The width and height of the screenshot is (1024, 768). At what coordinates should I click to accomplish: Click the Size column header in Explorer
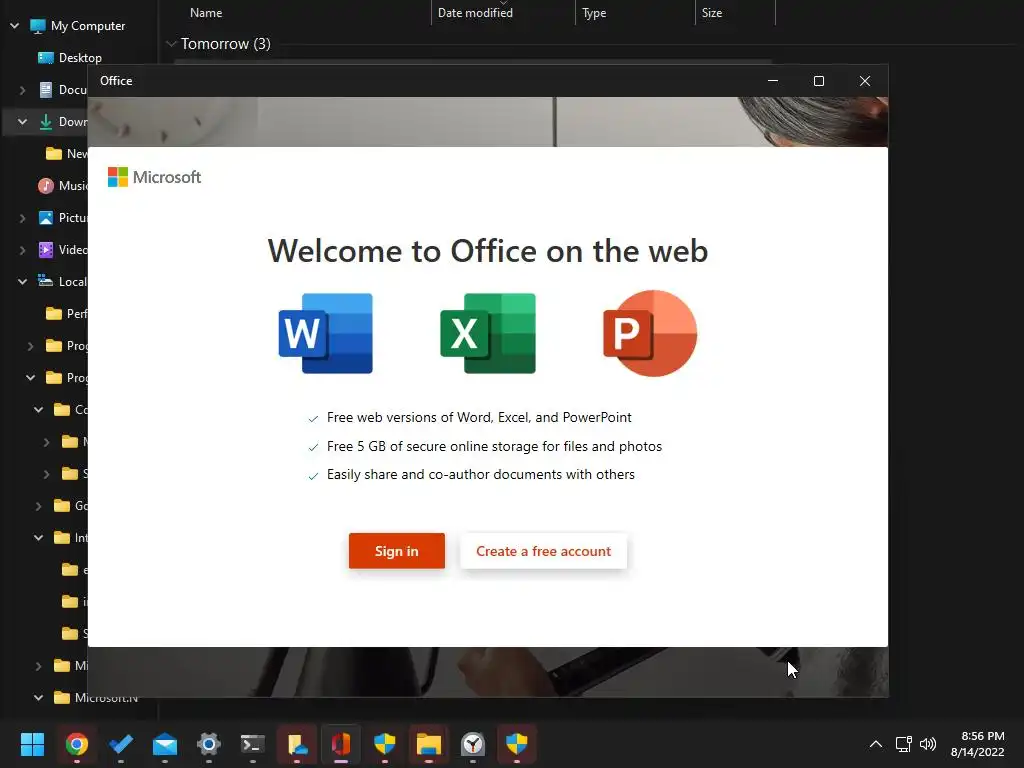[x=712, y=12]
